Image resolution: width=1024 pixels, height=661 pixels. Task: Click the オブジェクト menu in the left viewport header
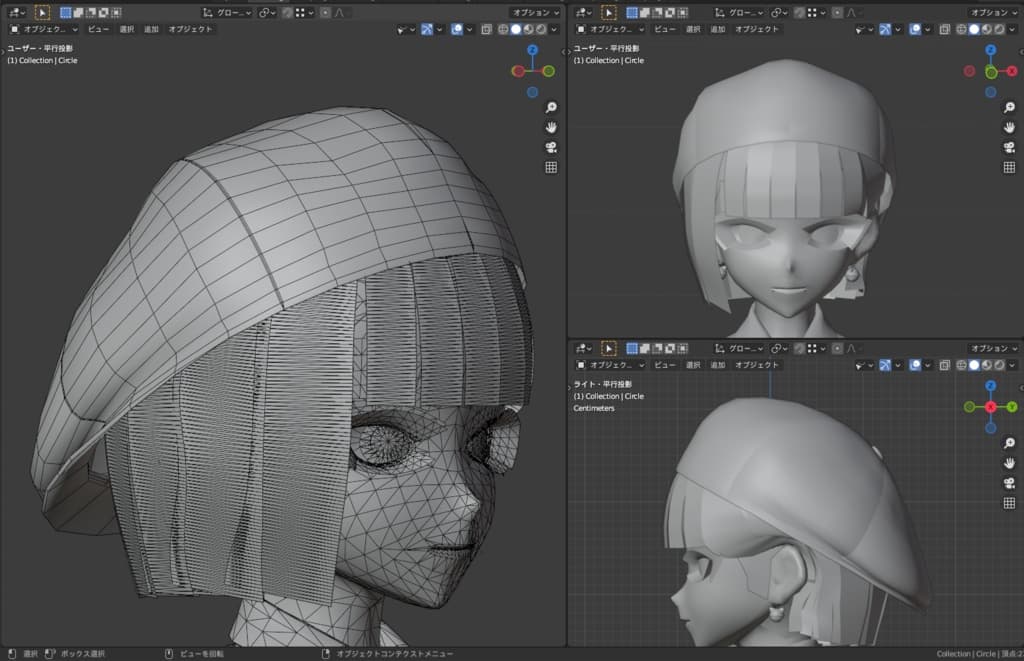coord(190,29)
